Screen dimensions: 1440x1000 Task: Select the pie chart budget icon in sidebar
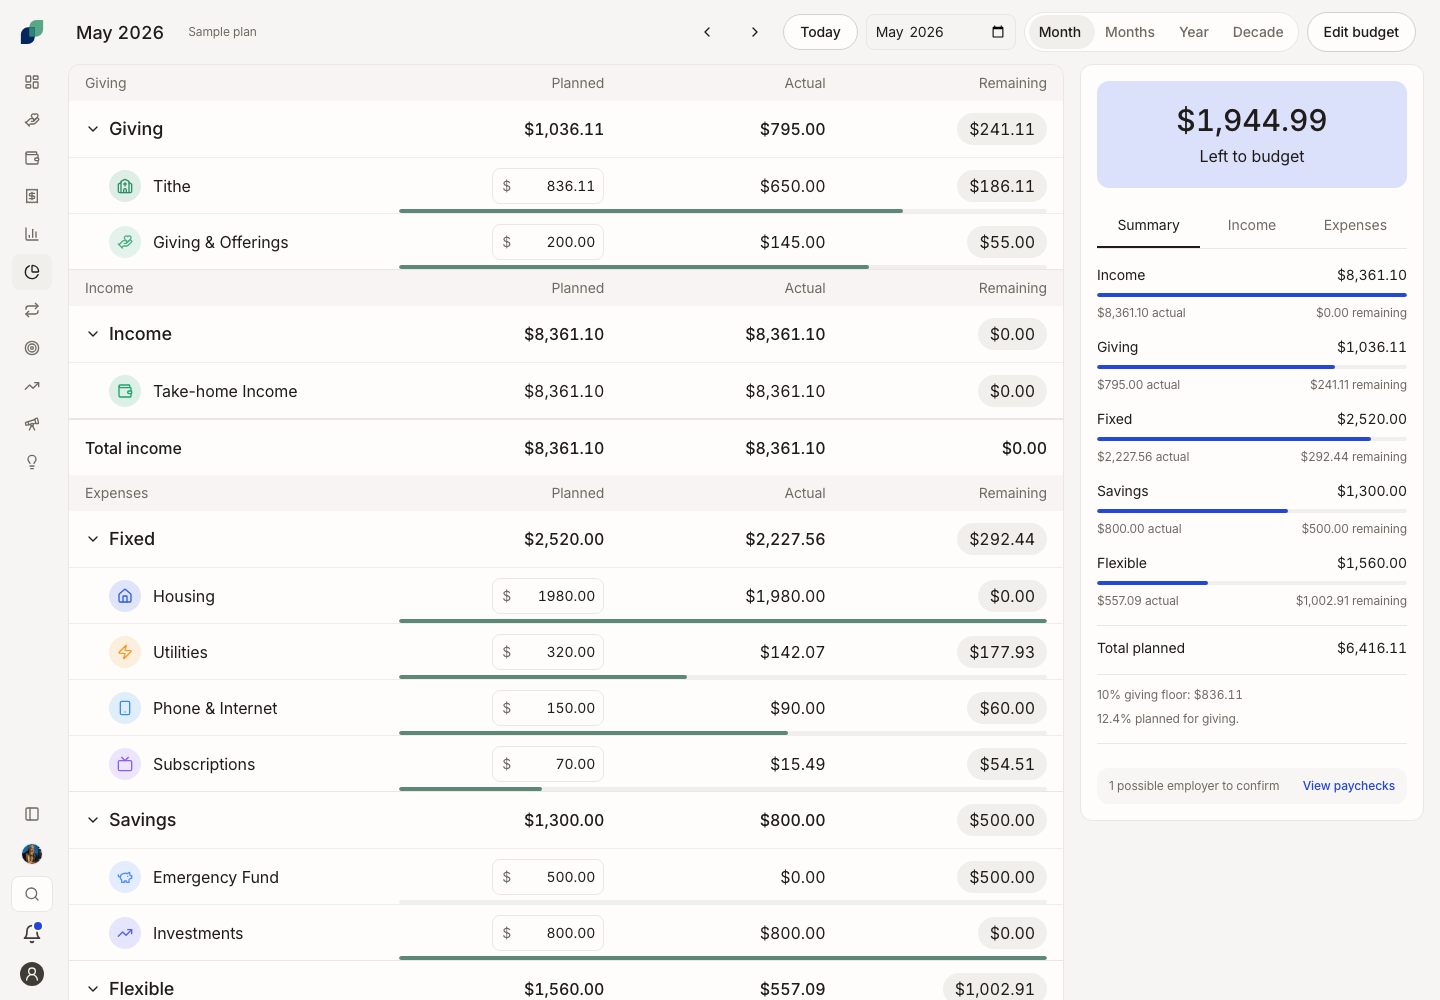32,272
